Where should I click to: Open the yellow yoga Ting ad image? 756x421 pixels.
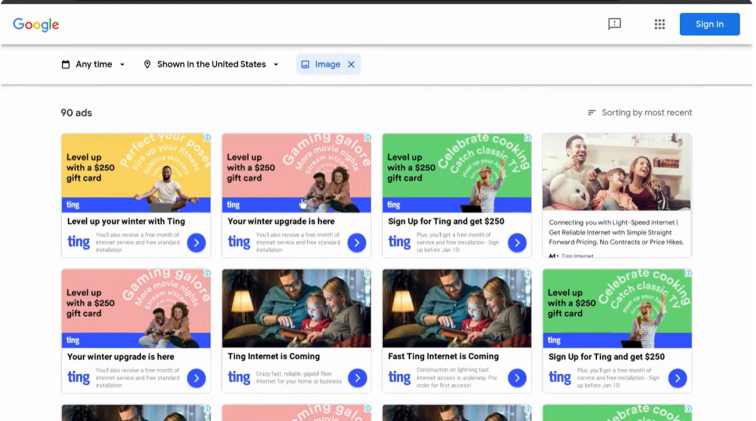click(x=136, y=173)
